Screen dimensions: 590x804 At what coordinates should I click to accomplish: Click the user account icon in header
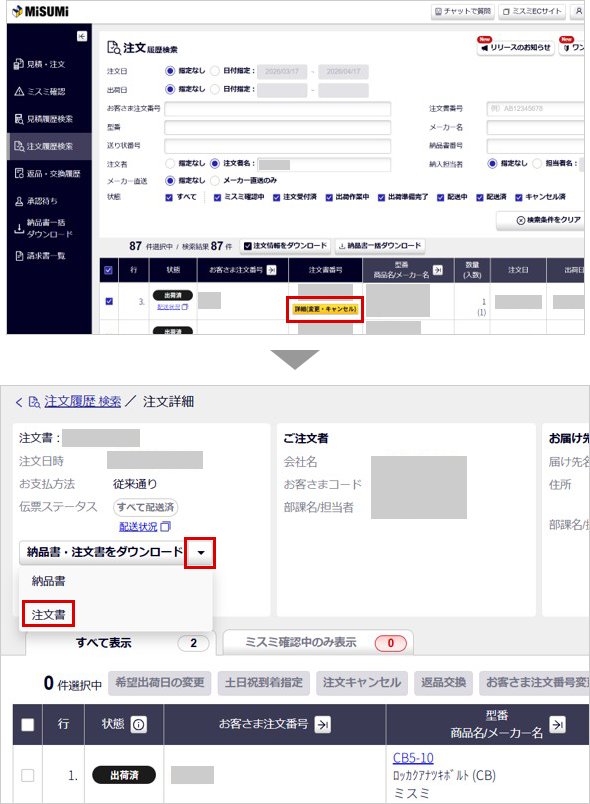578,11
